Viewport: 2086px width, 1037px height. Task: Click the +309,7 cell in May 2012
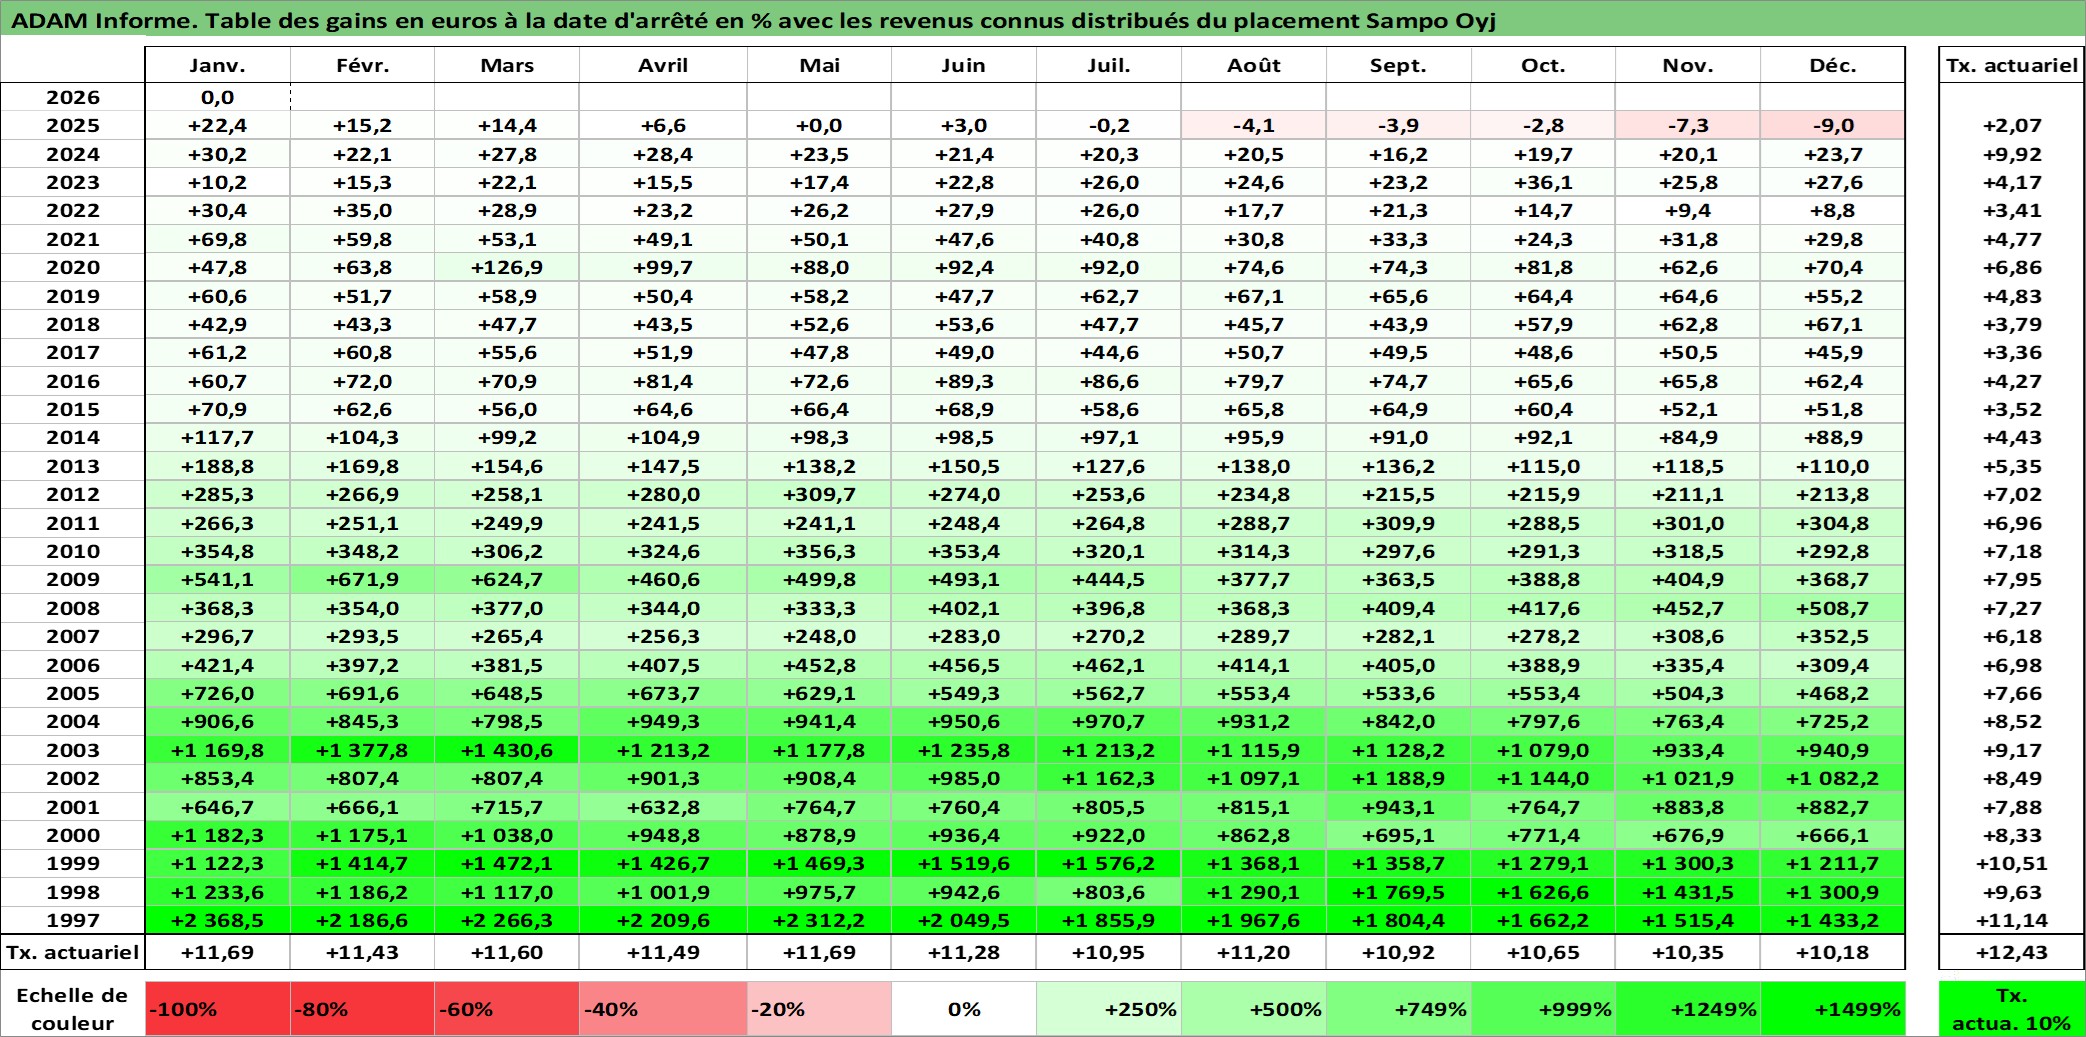(819, 494)
